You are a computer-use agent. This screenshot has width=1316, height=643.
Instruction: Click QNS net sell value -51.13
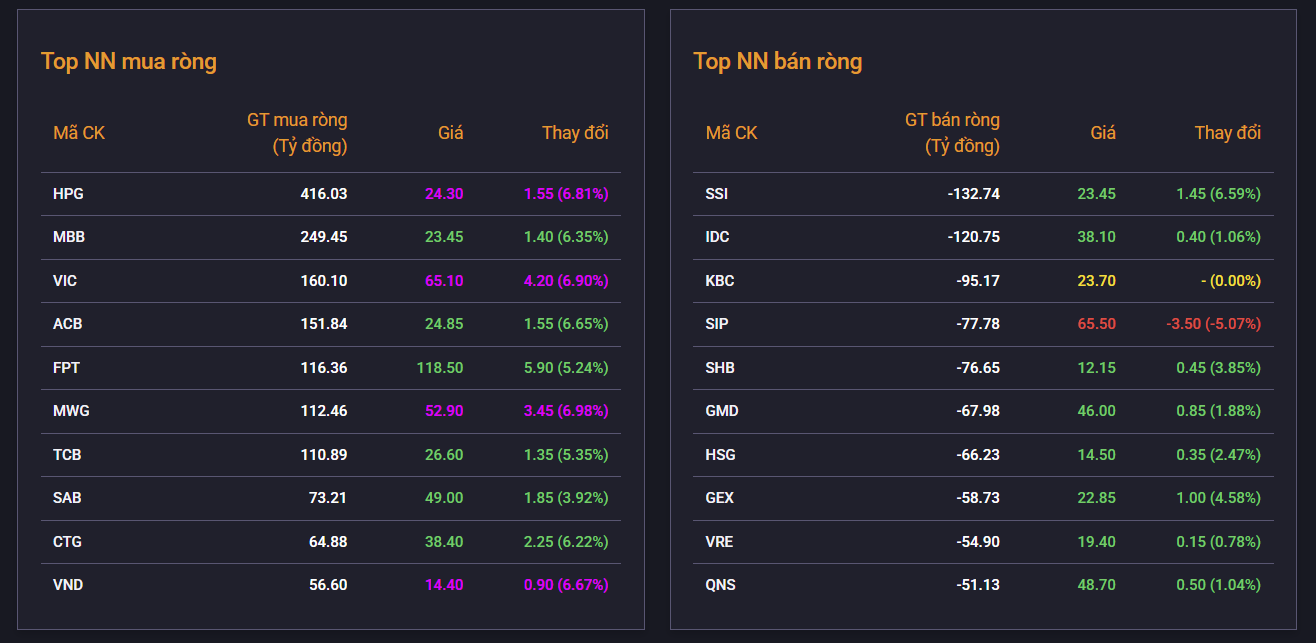pyautogui.click(x=977, y=585)
